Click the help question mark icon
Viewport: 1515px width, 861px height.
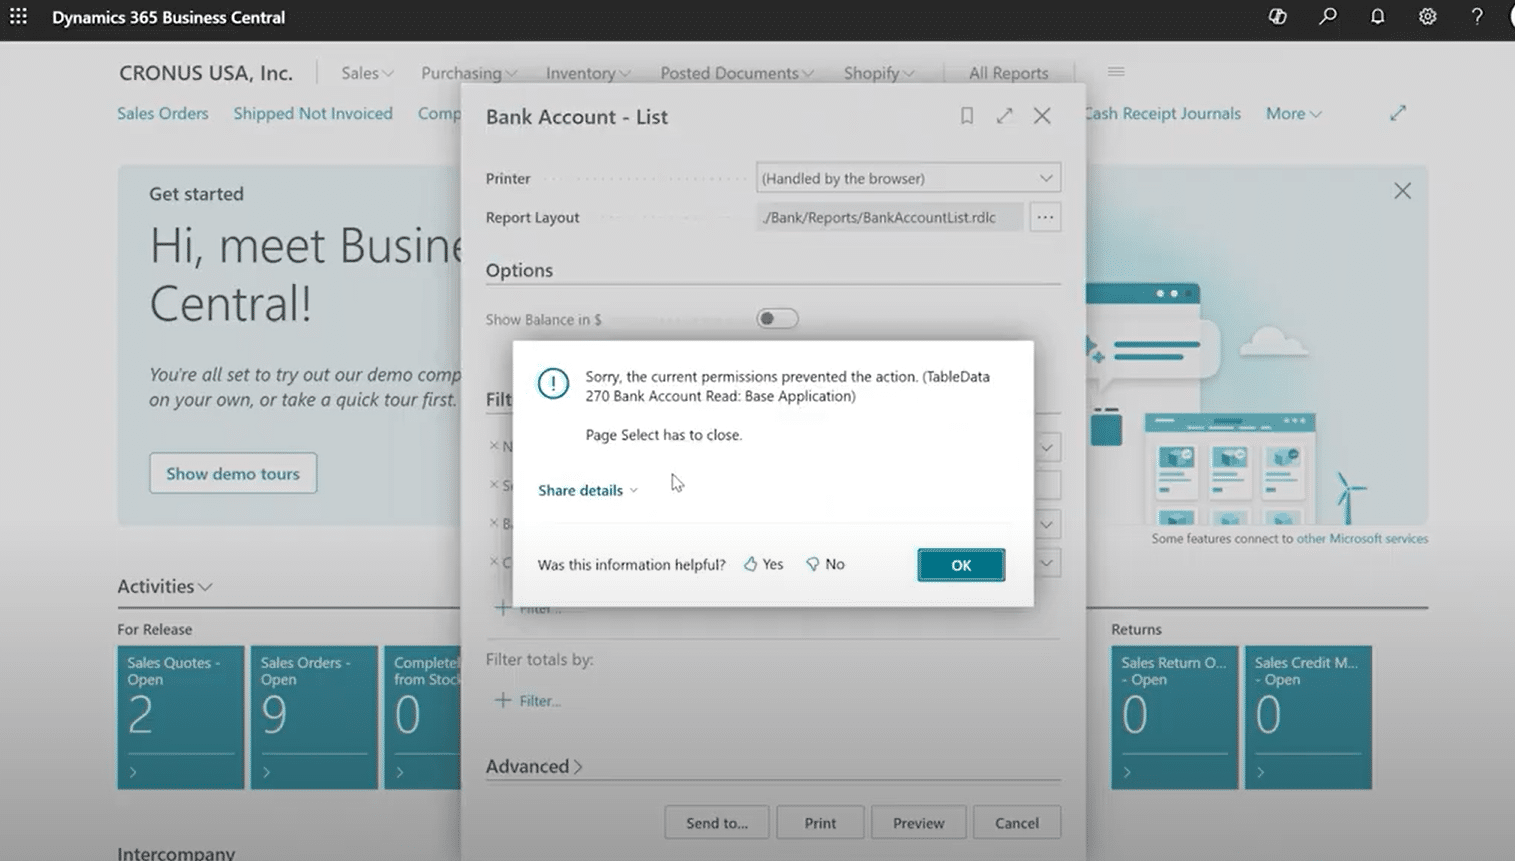coord(1476,17)
